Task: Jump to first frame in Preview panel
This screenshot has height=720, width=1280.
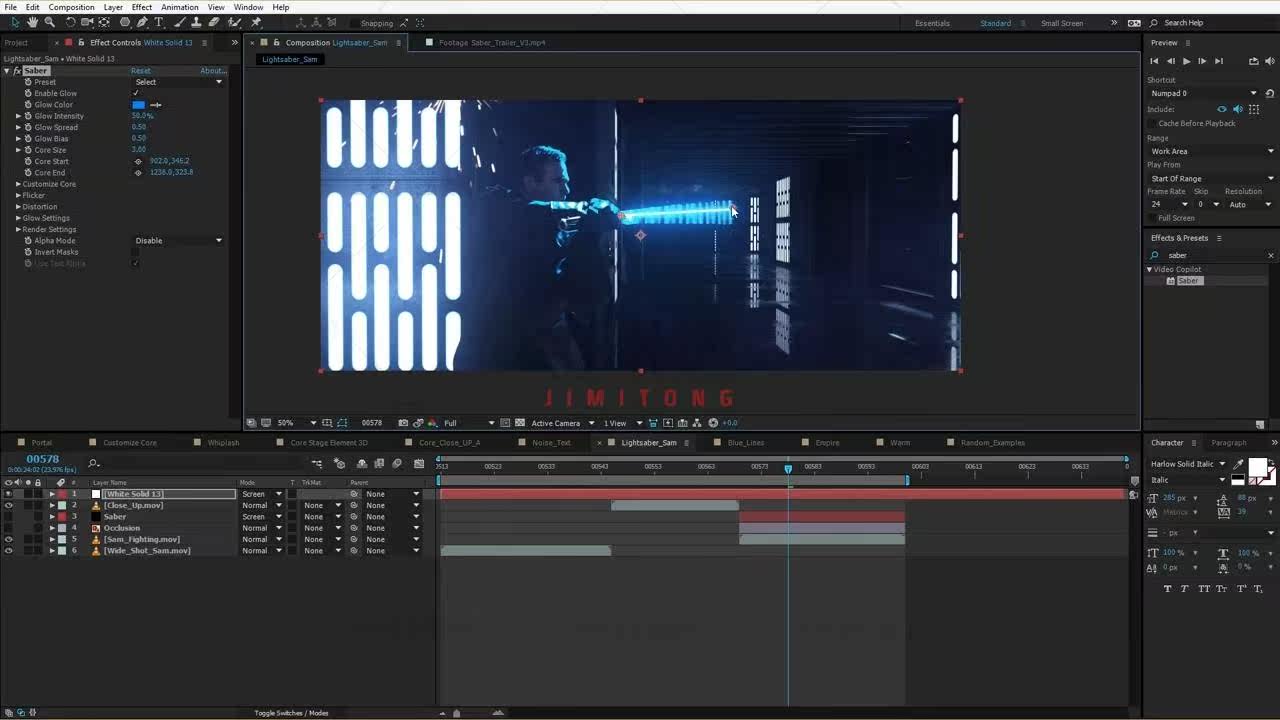Action: [1155, 61]
